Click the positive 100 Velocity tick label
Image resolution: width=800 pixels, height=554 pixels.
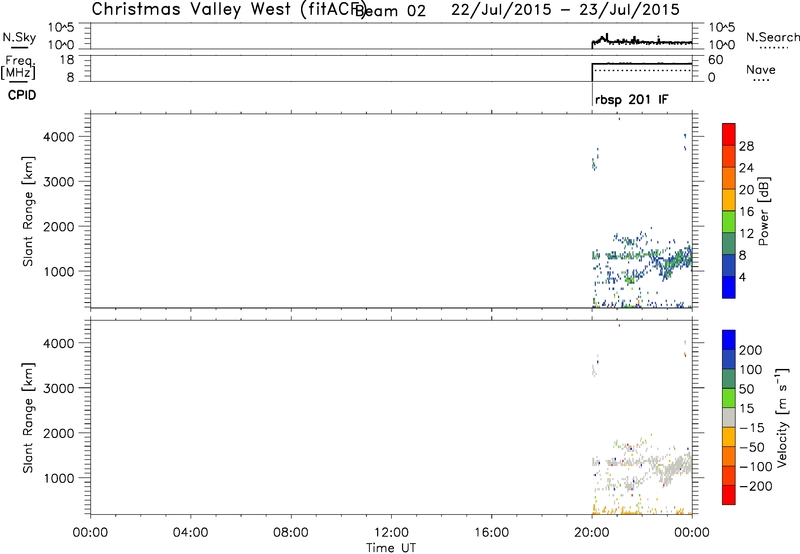click(751, 369)
